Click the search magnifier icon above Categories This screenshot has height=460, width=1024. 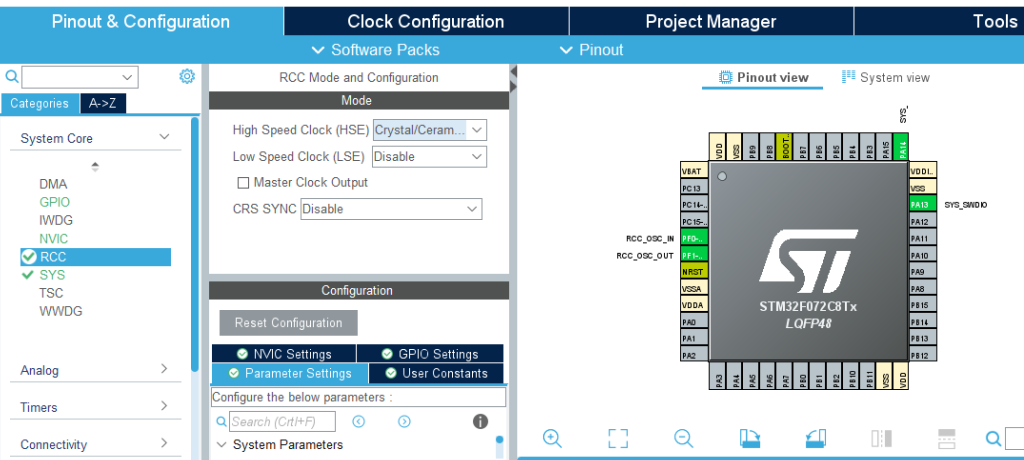coord(12,77)
